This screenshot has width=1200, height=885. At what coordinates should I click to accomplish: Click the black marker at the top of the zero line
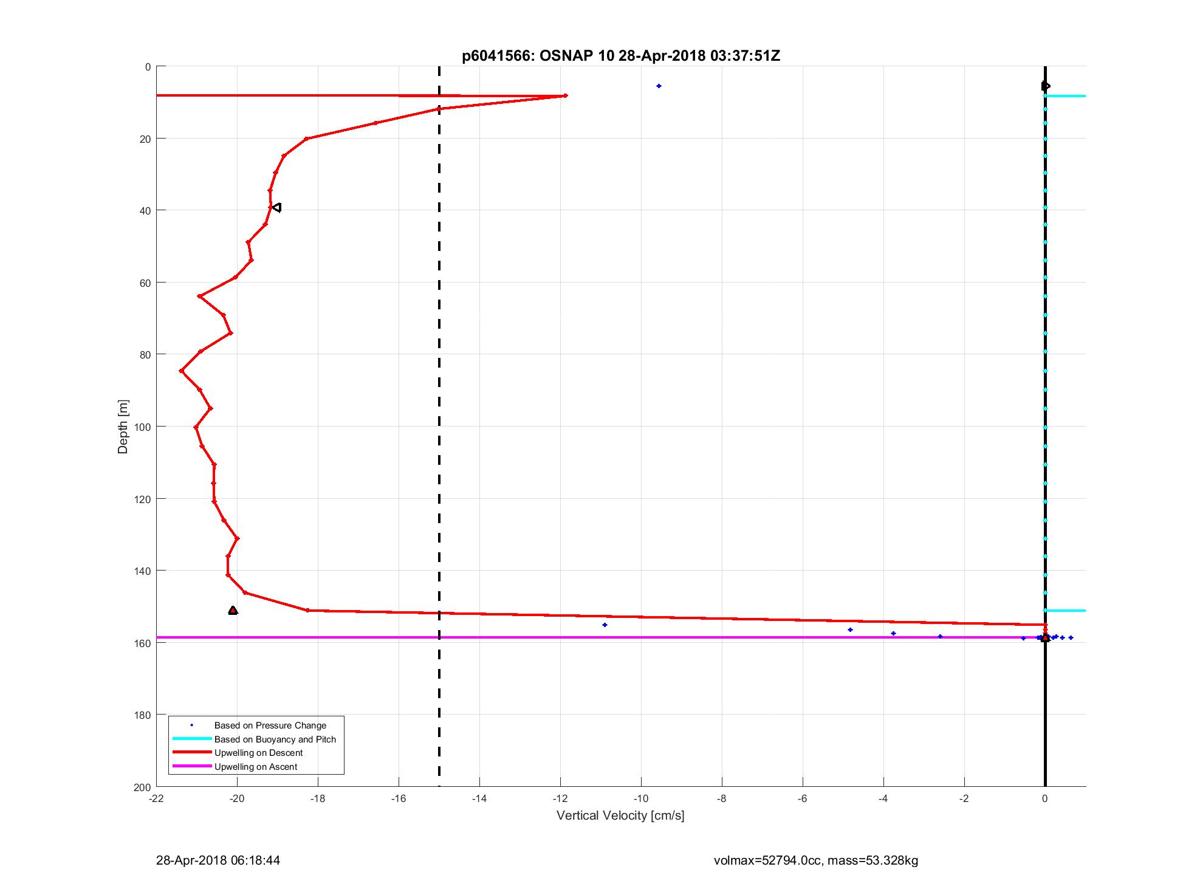[1045, 86]
